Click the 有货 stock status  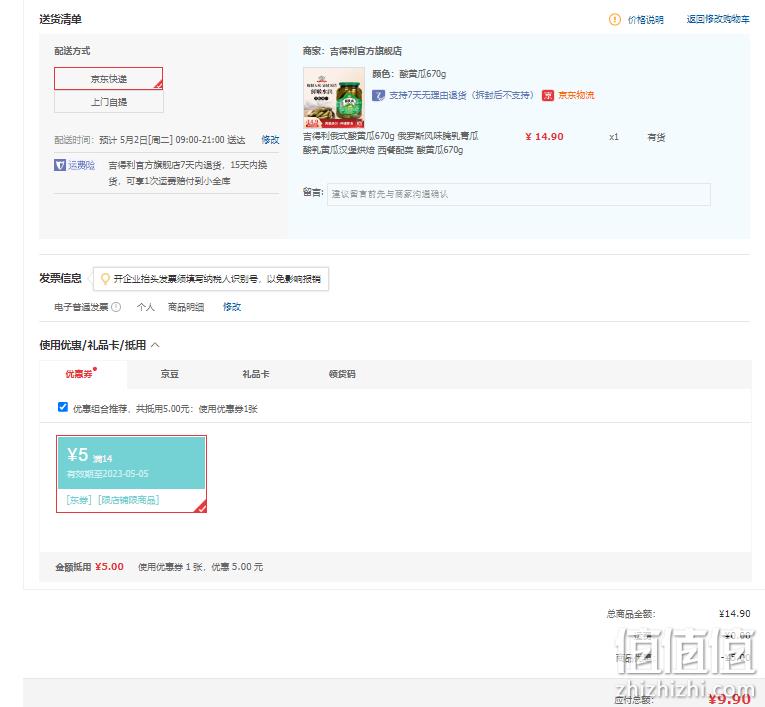[x=656, y=137]
